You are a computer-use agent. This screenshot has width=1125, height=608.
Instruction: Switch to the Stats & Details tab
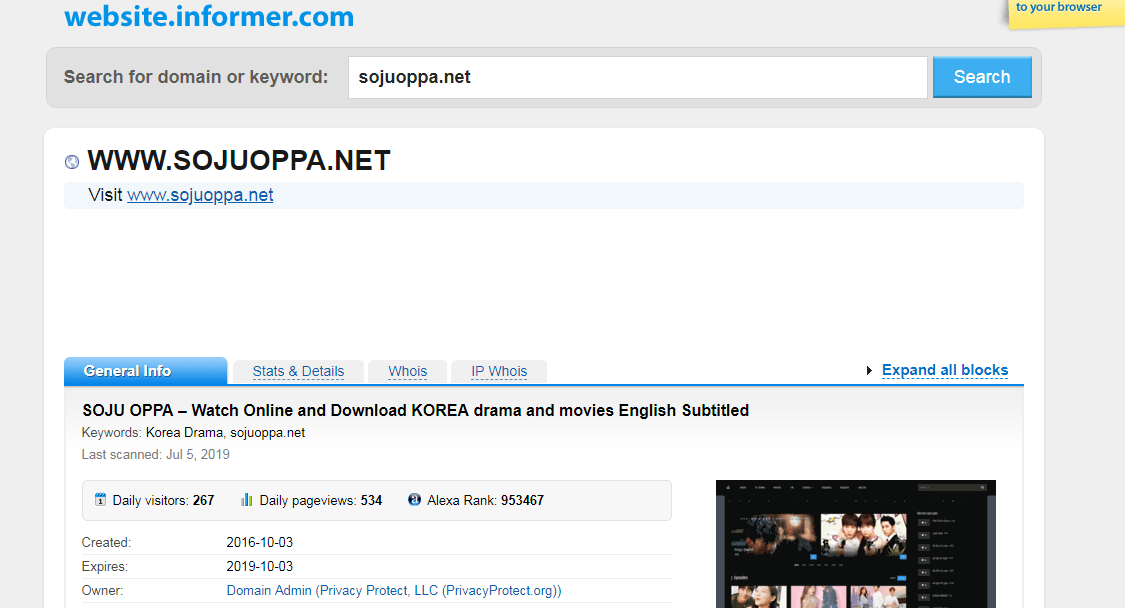(x=298, y=371)
